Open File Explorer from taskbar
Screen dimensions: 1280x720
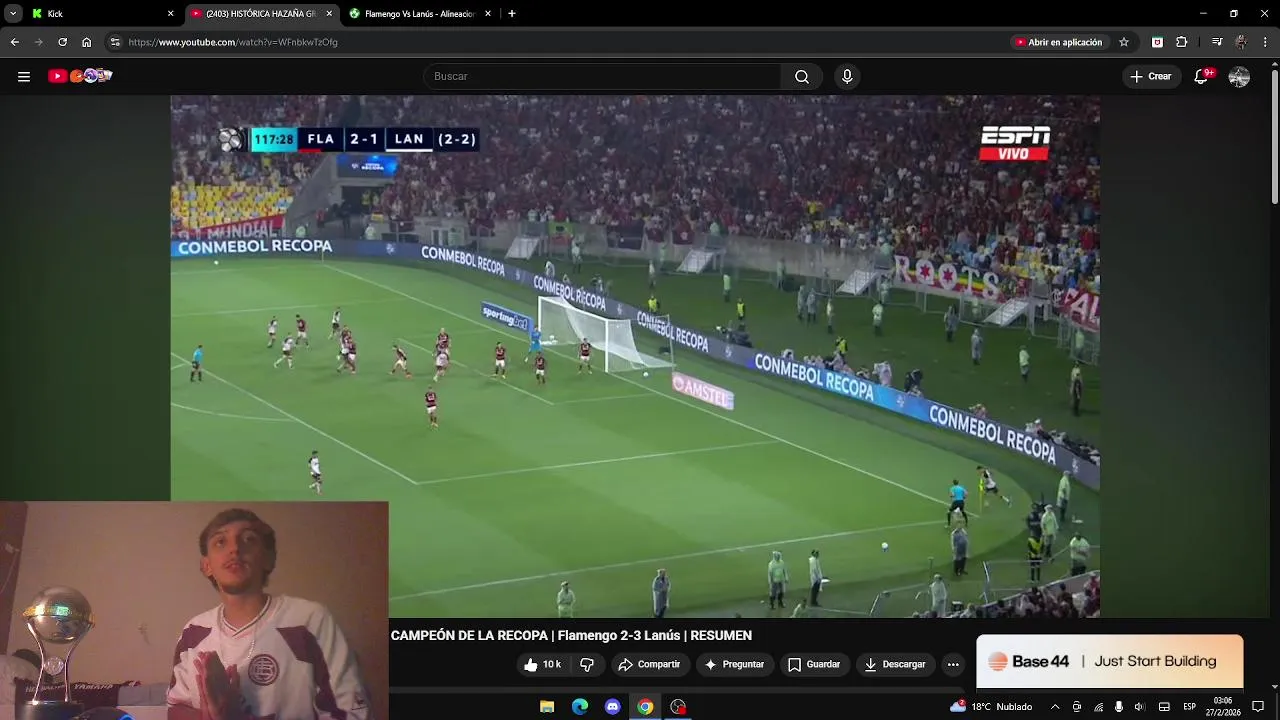tap(547, 706)
